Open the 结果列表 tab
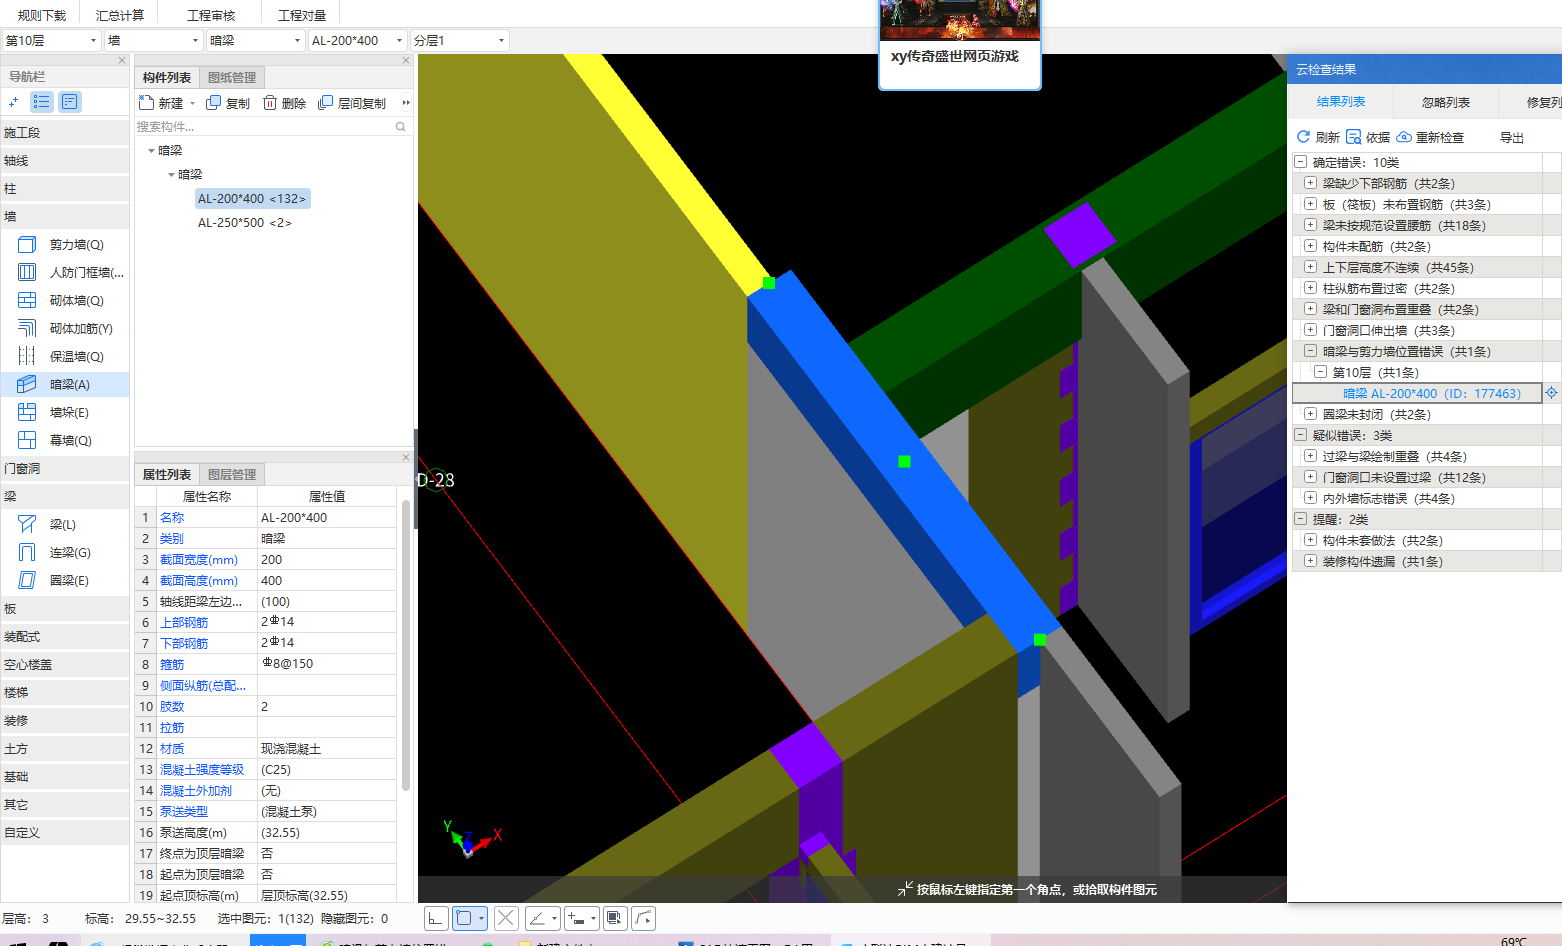1562x946 pixels. [1341, 102]
